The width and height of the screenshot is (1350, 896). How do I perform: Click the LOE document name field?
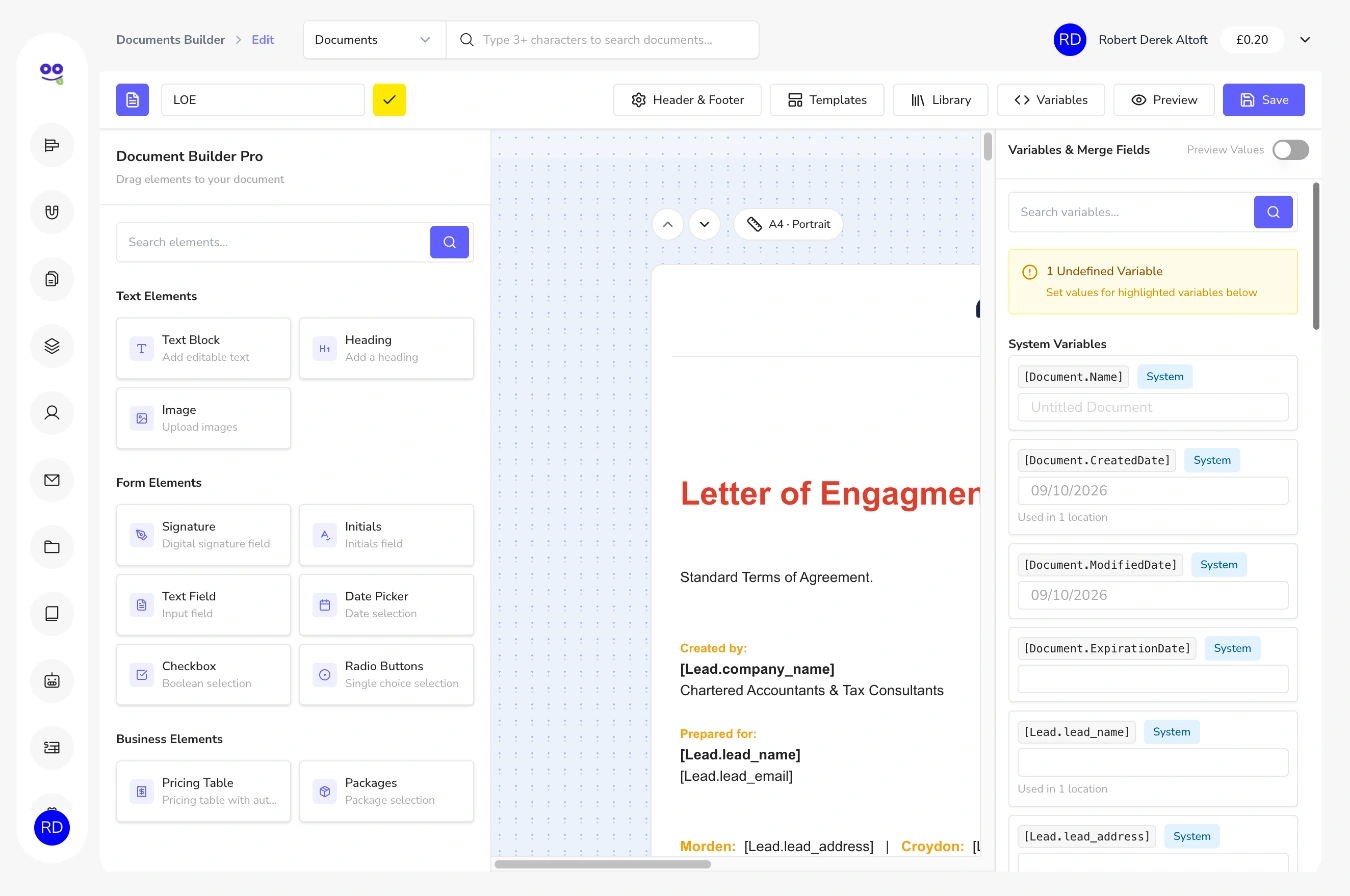click(263, 100)
